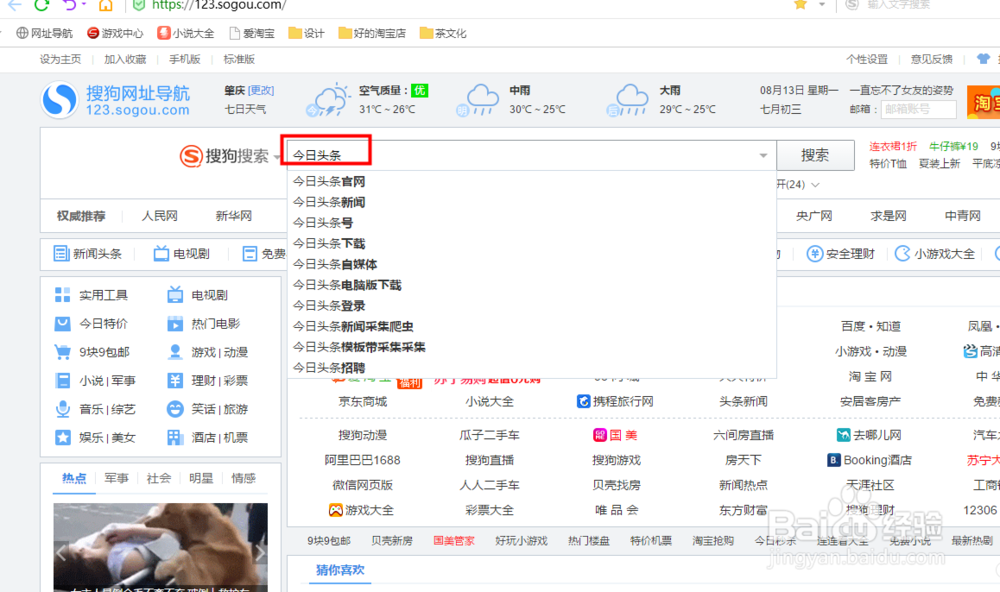The image size is (1000, 592).
Task: Open the 人民网 link
Action: click(159, 216)
